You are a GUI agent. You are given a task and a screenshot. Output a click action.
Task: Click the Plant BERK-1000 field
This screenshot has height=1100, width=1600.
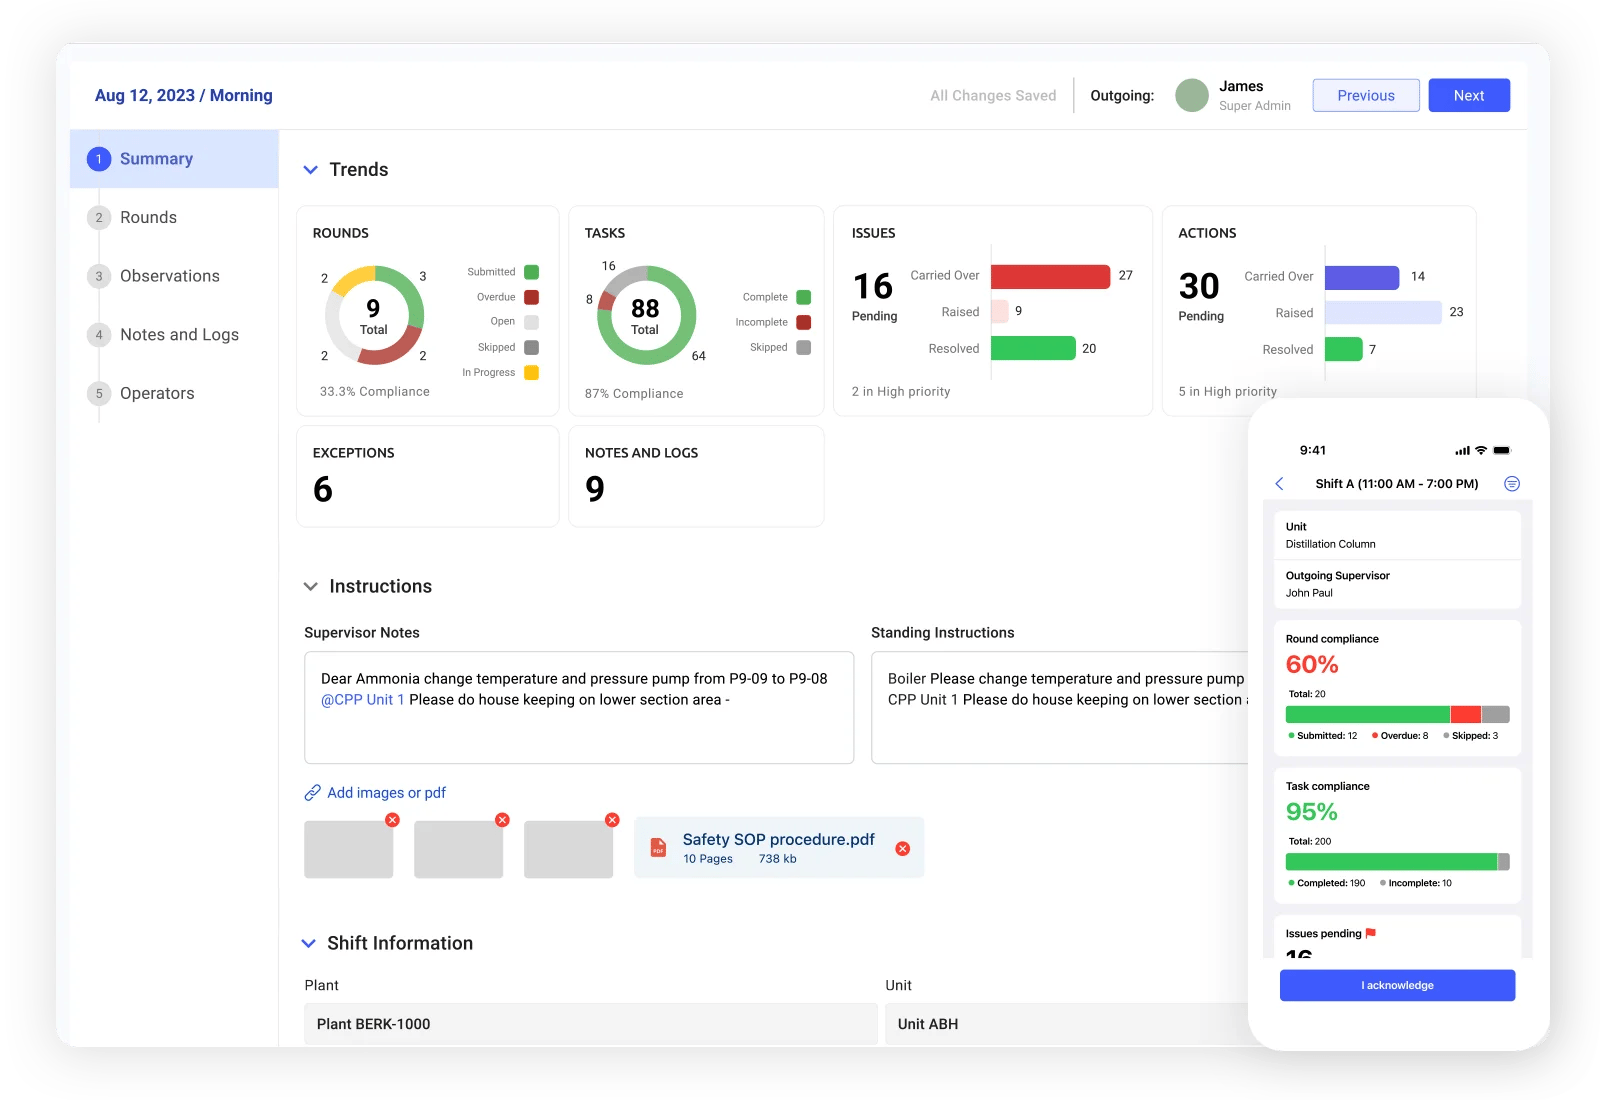tap(590, 1024)
